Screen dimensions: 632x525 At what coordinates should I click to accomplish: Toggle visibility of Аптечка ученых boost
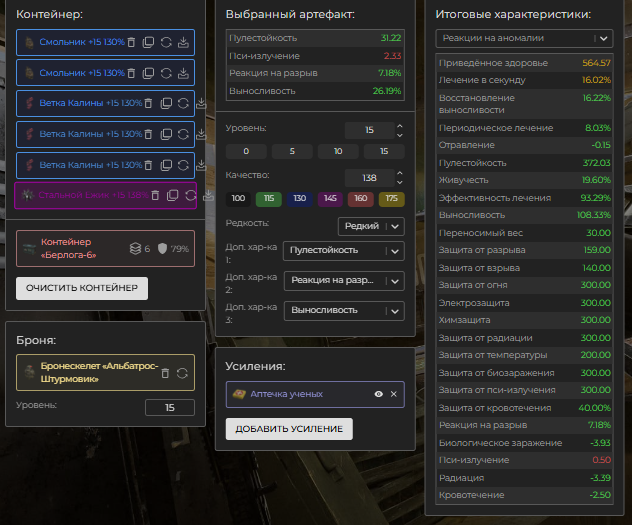click(x=379, y=394)
